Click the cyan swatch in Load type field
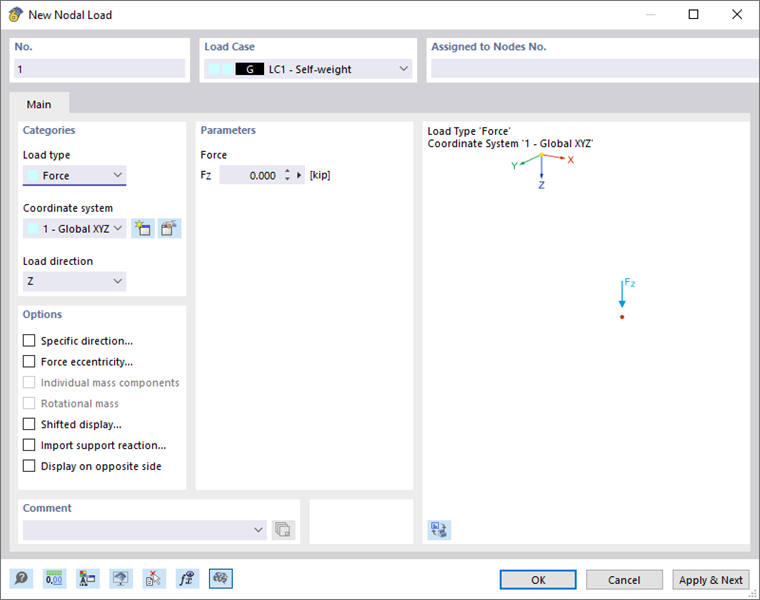The image size is (760, 600). tap(33, 175)
